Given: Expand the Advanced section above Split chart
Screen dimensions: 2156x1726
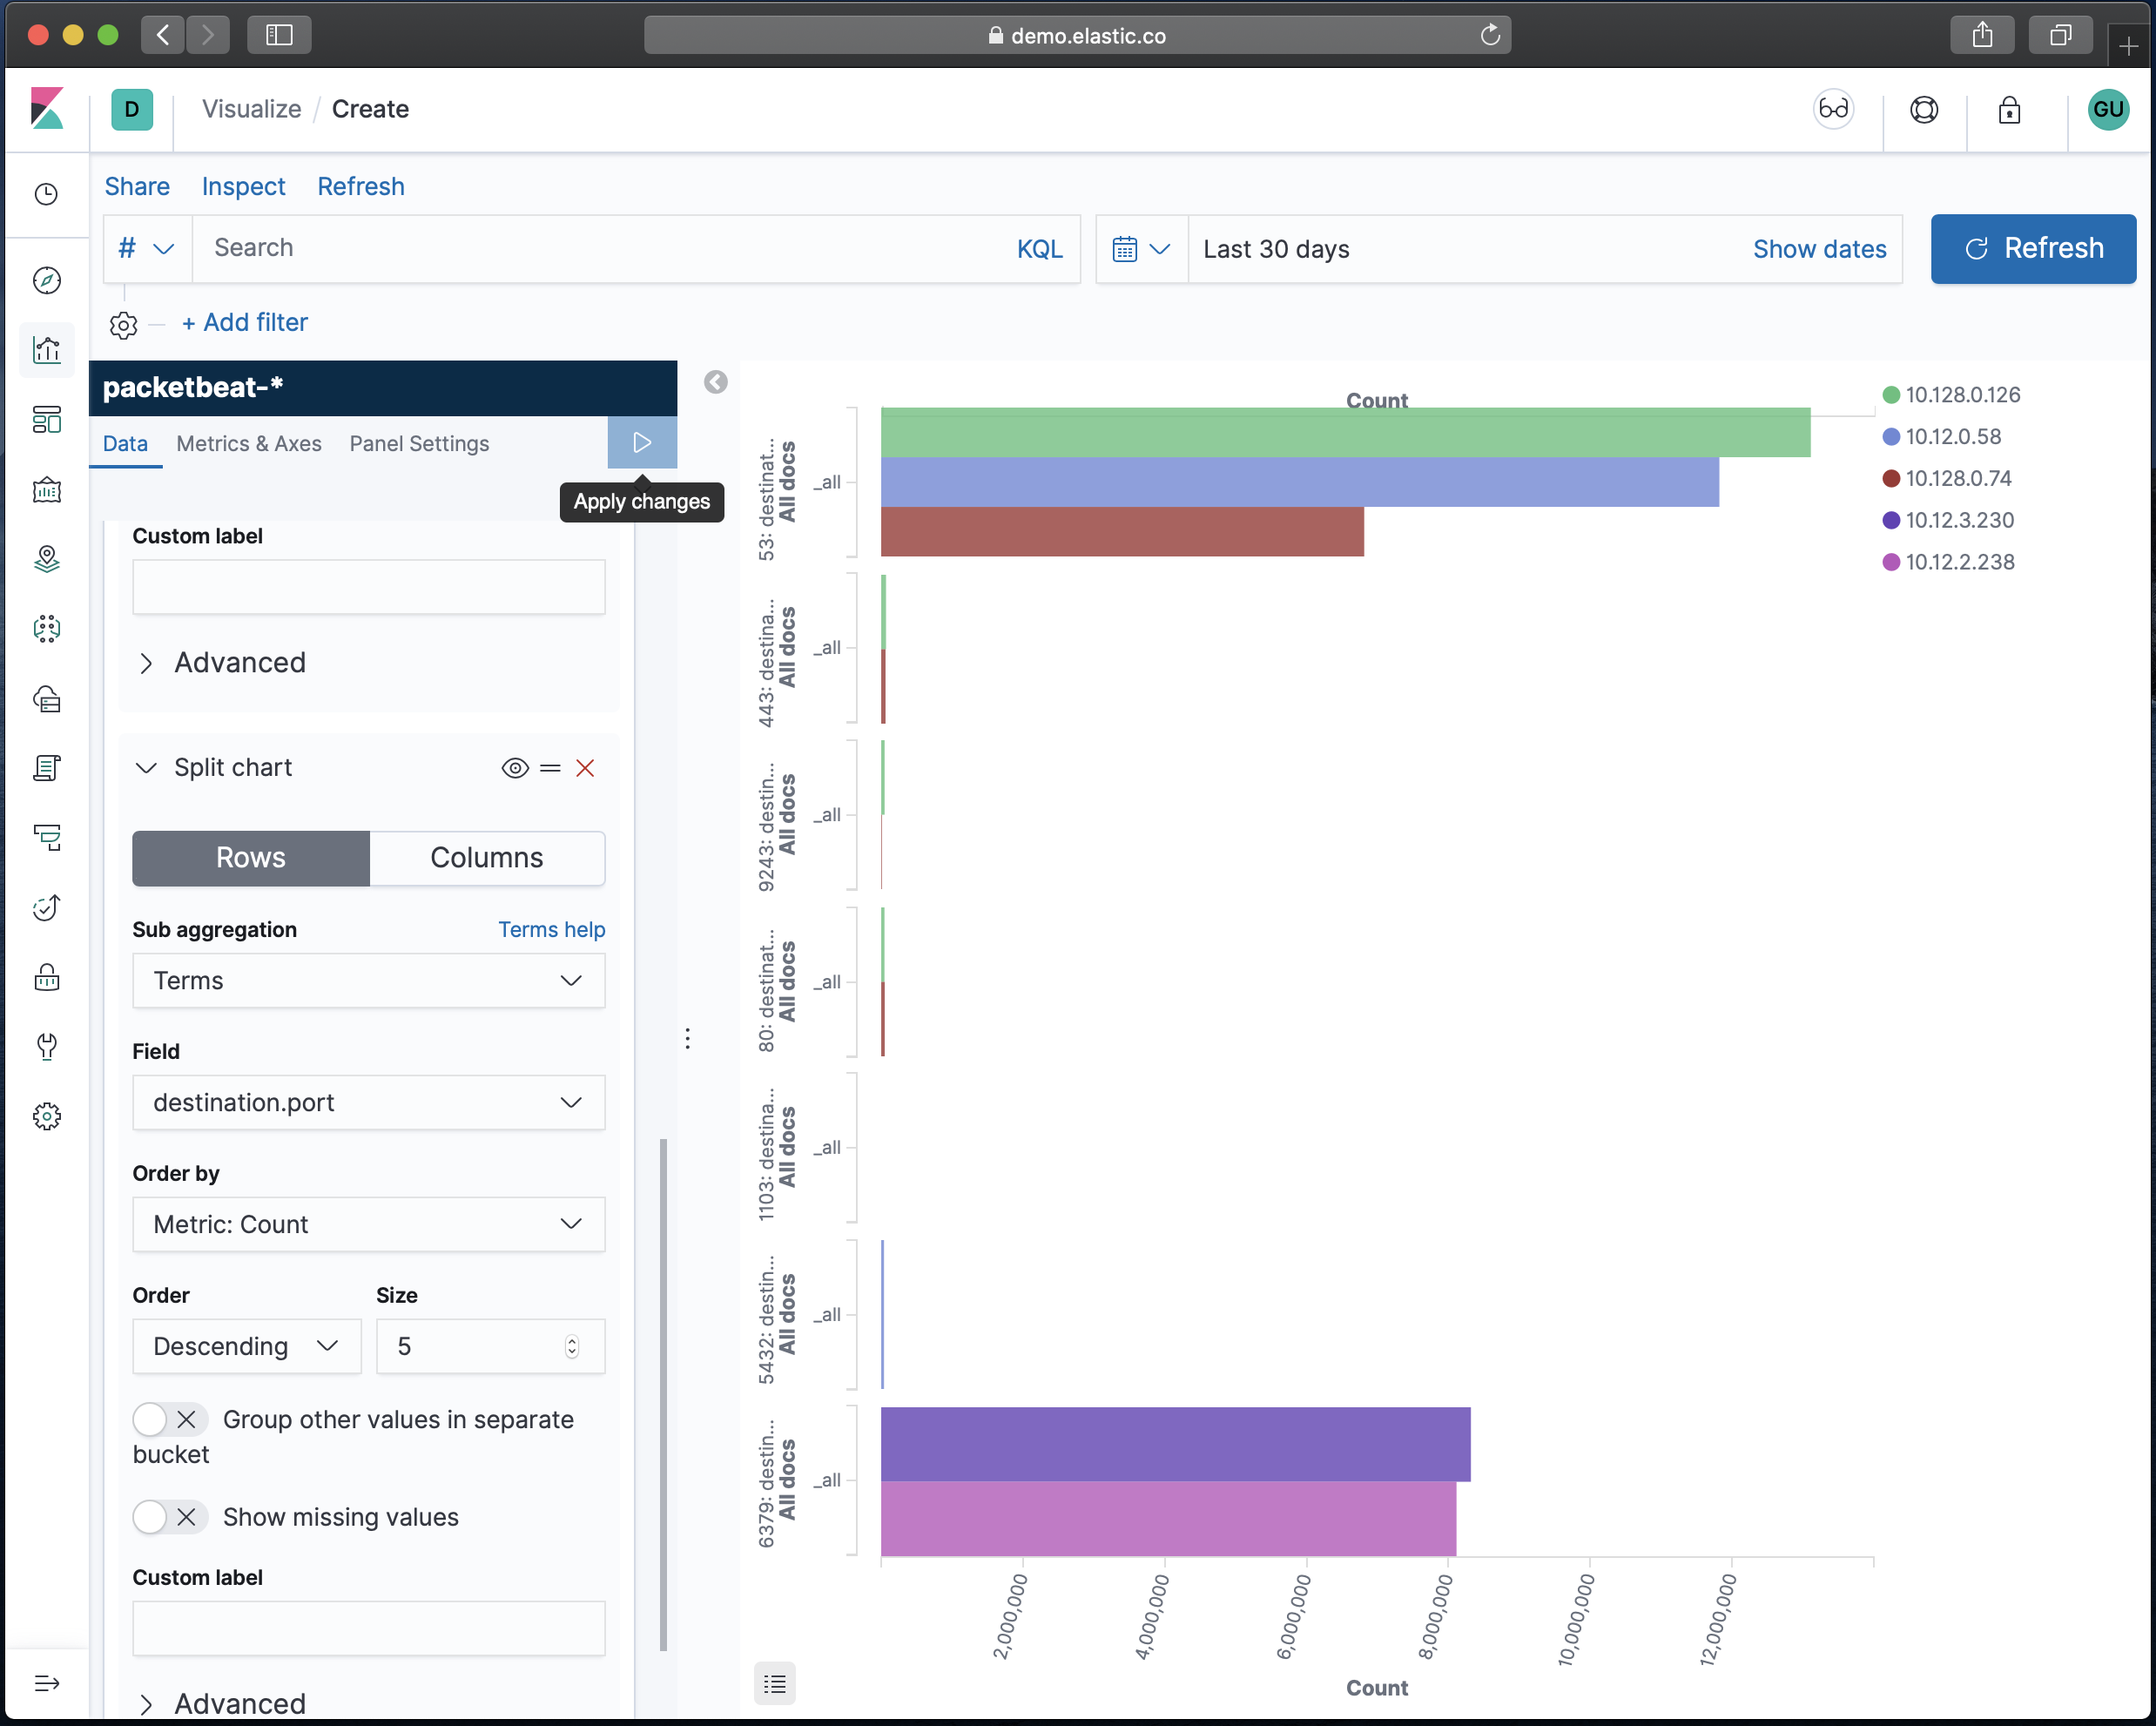Looking at the screenshot, I should click(240, 663).
